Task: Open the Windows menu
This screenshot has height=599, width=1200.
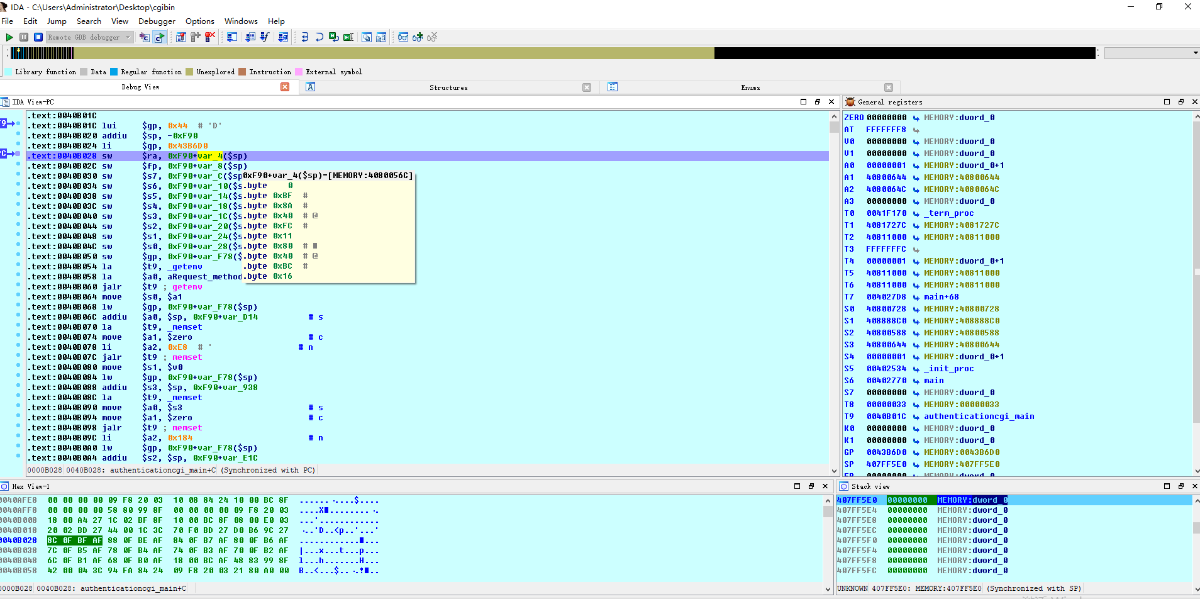Action: pos(241,21)
